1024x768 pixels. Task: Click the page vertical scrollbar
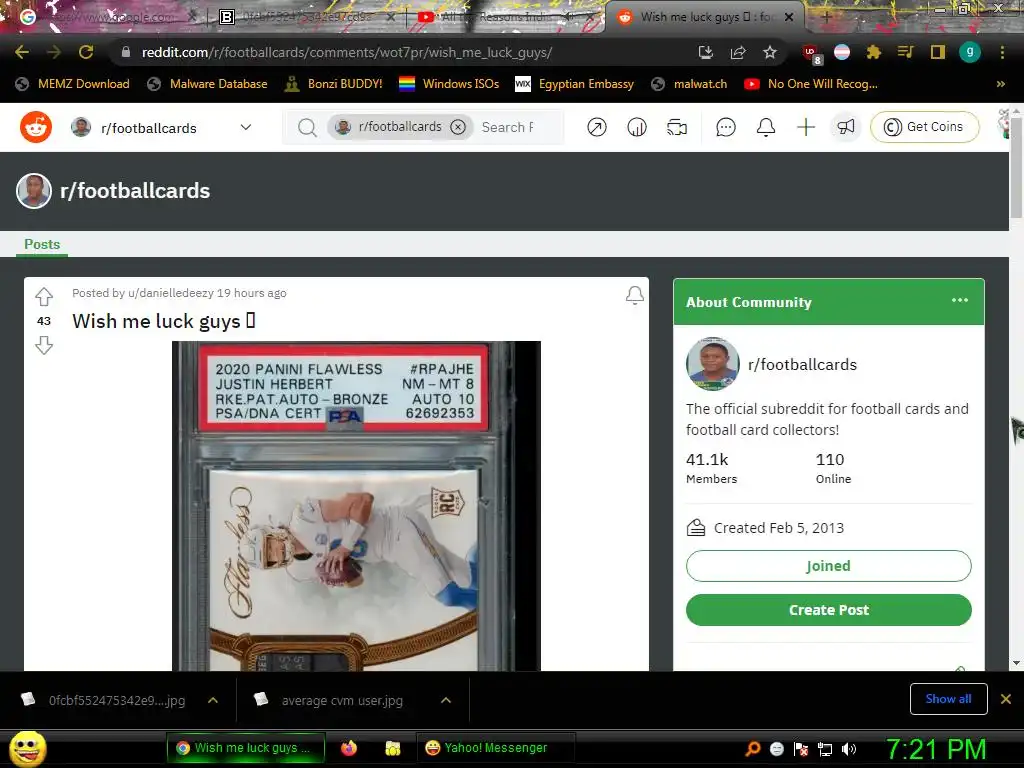1016,167
